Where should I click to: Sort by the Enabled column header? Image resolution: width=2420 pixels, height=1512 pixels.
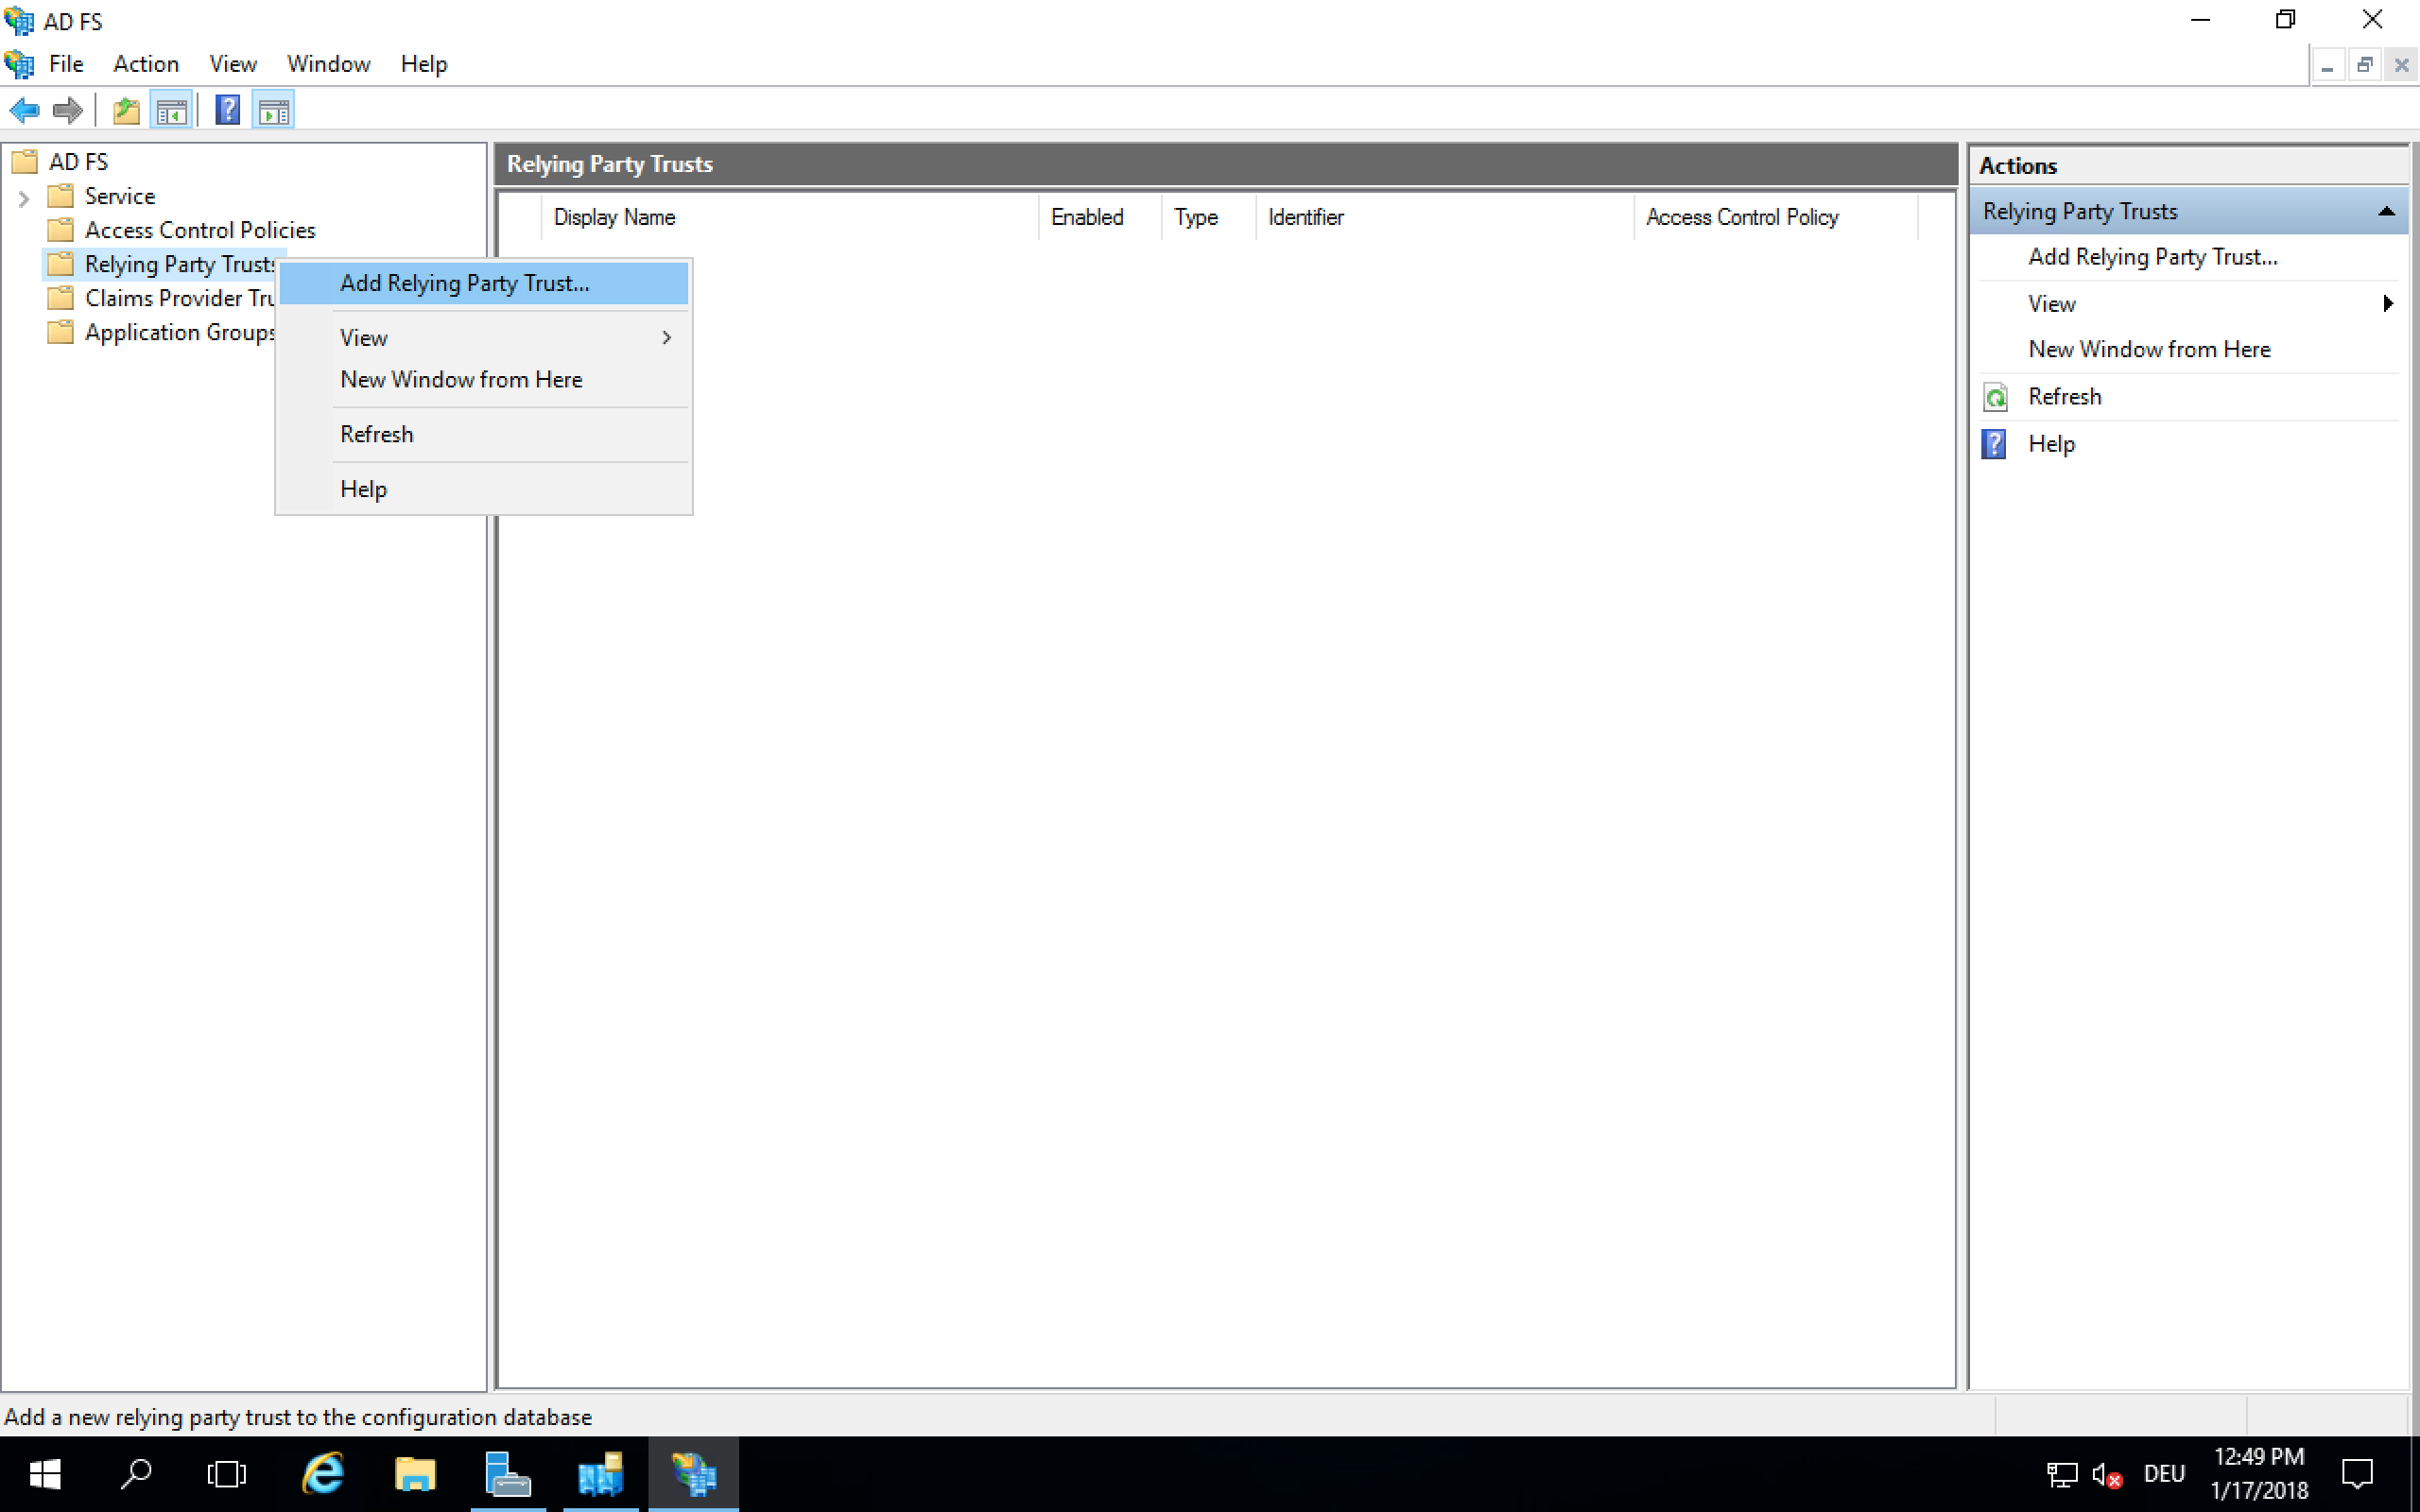coord(1100,217)
